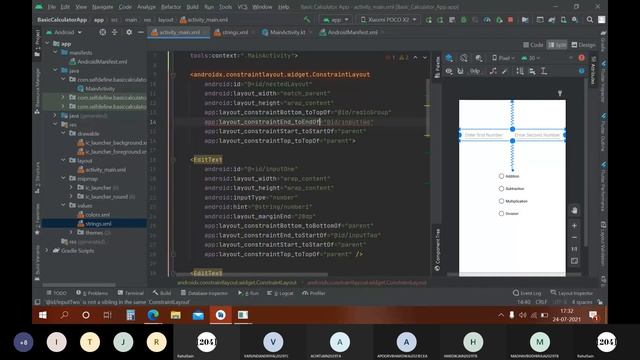Open the Refactor menu

171,7
